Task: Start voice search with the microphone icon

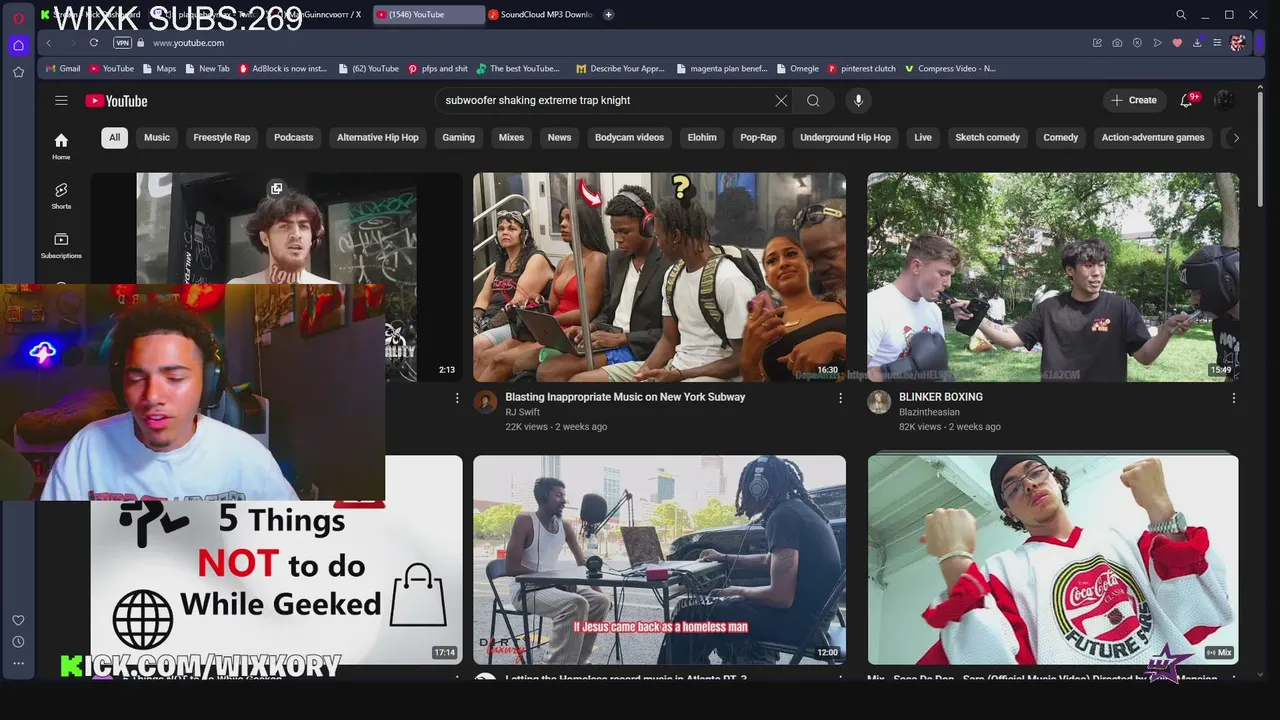Action: [858, 100]
